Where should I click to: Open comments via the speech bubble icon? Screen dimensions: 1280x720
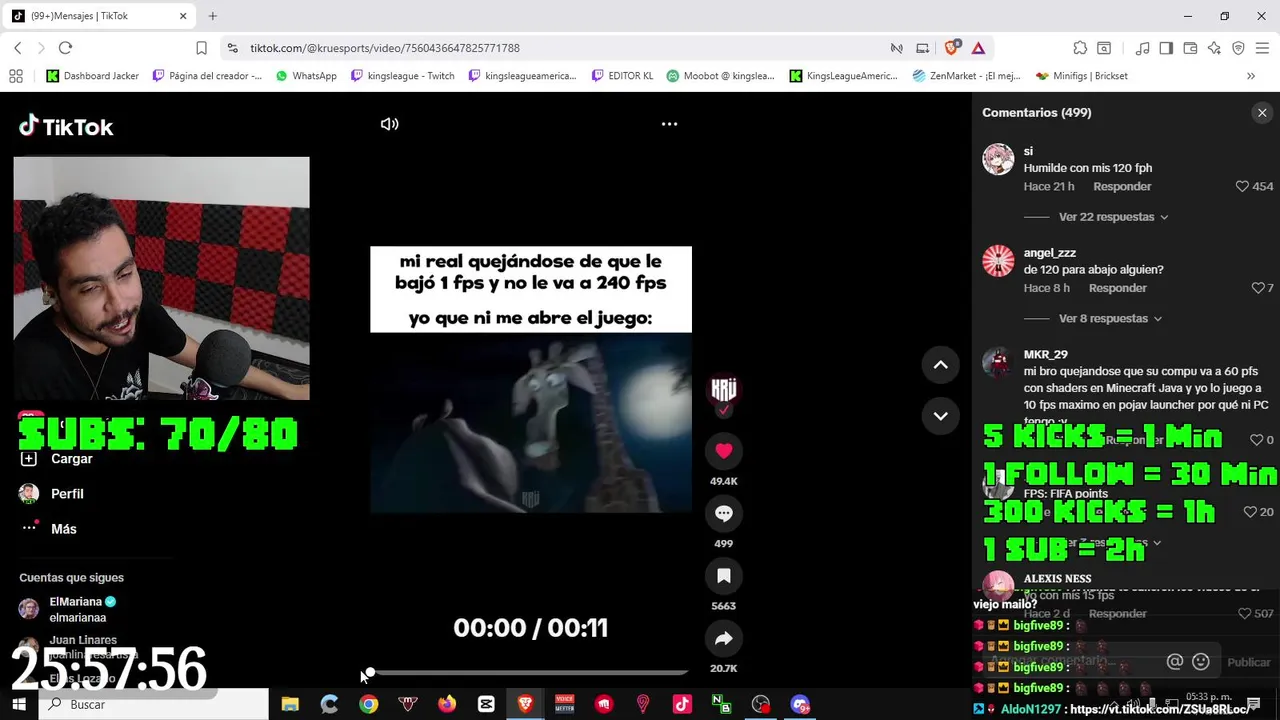point(724,513)
